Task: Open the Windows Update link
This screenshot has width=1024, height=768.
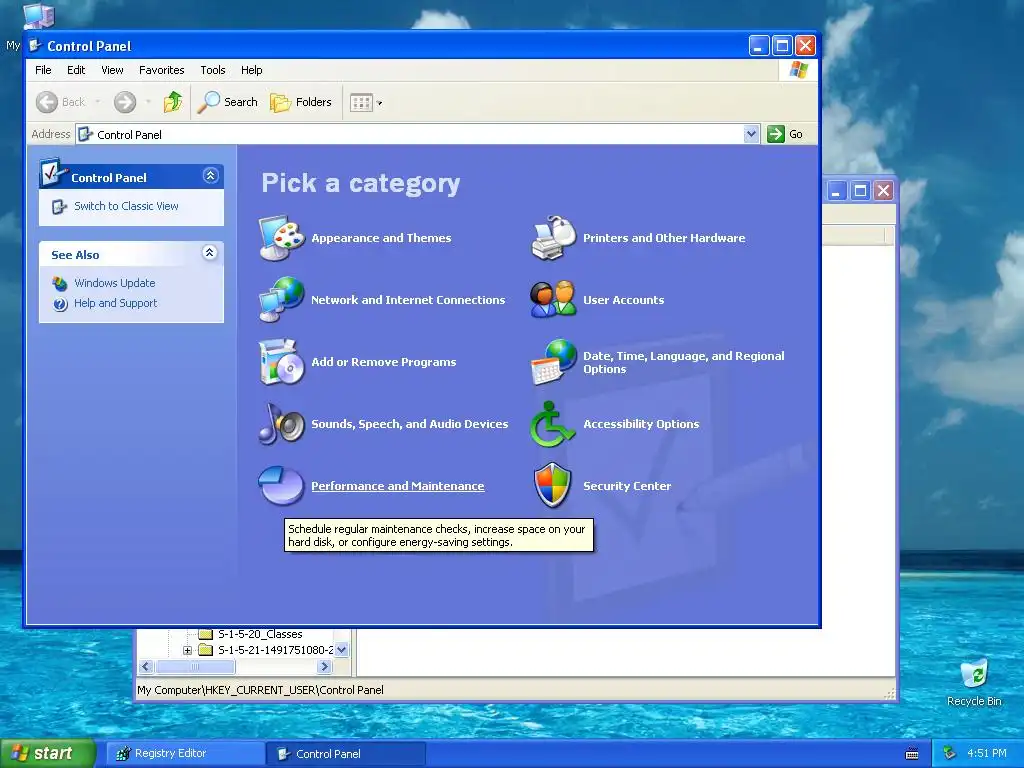Action: (x=115, y=283)
